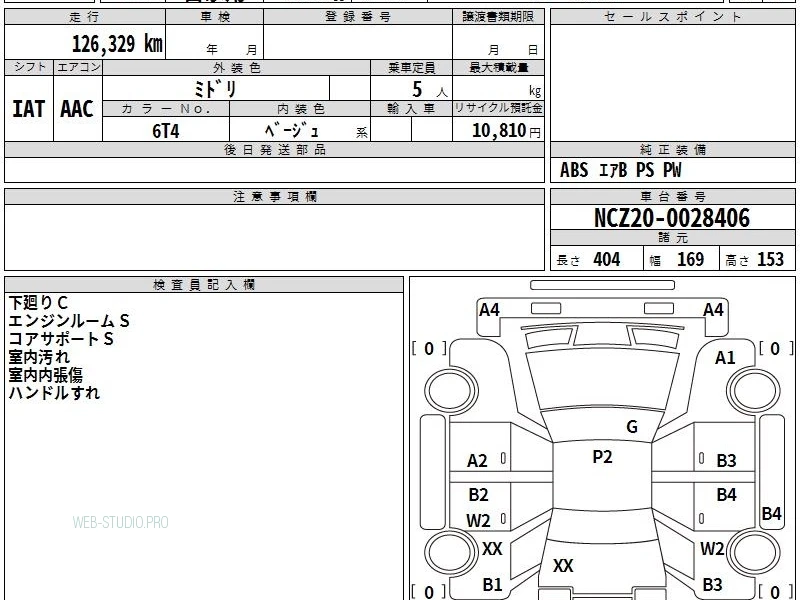Image resolution: width=800 pixels, height=600 pixels.
Task: Click the mileage value 126,329 km
Action: point(117,44)
